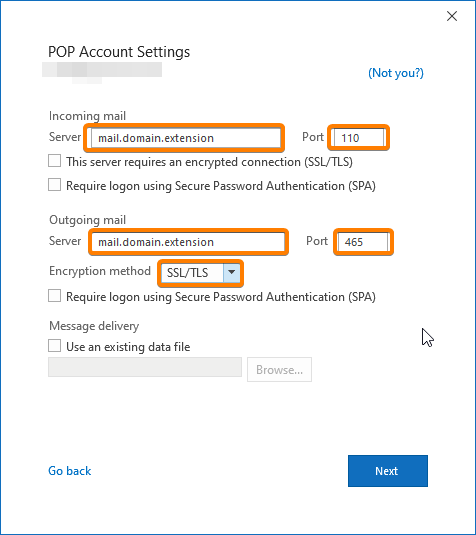Click the Message delivery section label
476x535 pixels.
point(94,326)
